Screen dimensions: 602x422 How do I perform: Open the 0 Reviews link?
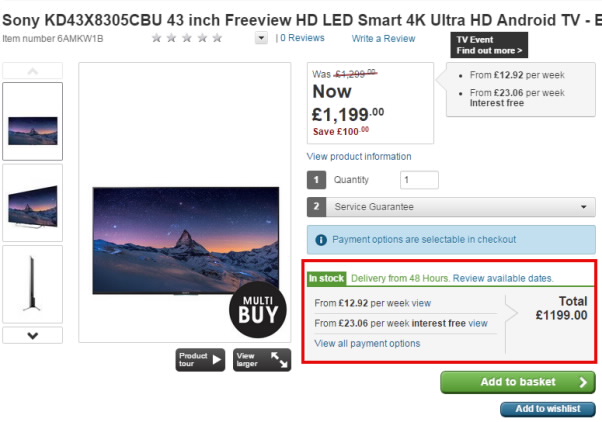[x=302, y=38]
